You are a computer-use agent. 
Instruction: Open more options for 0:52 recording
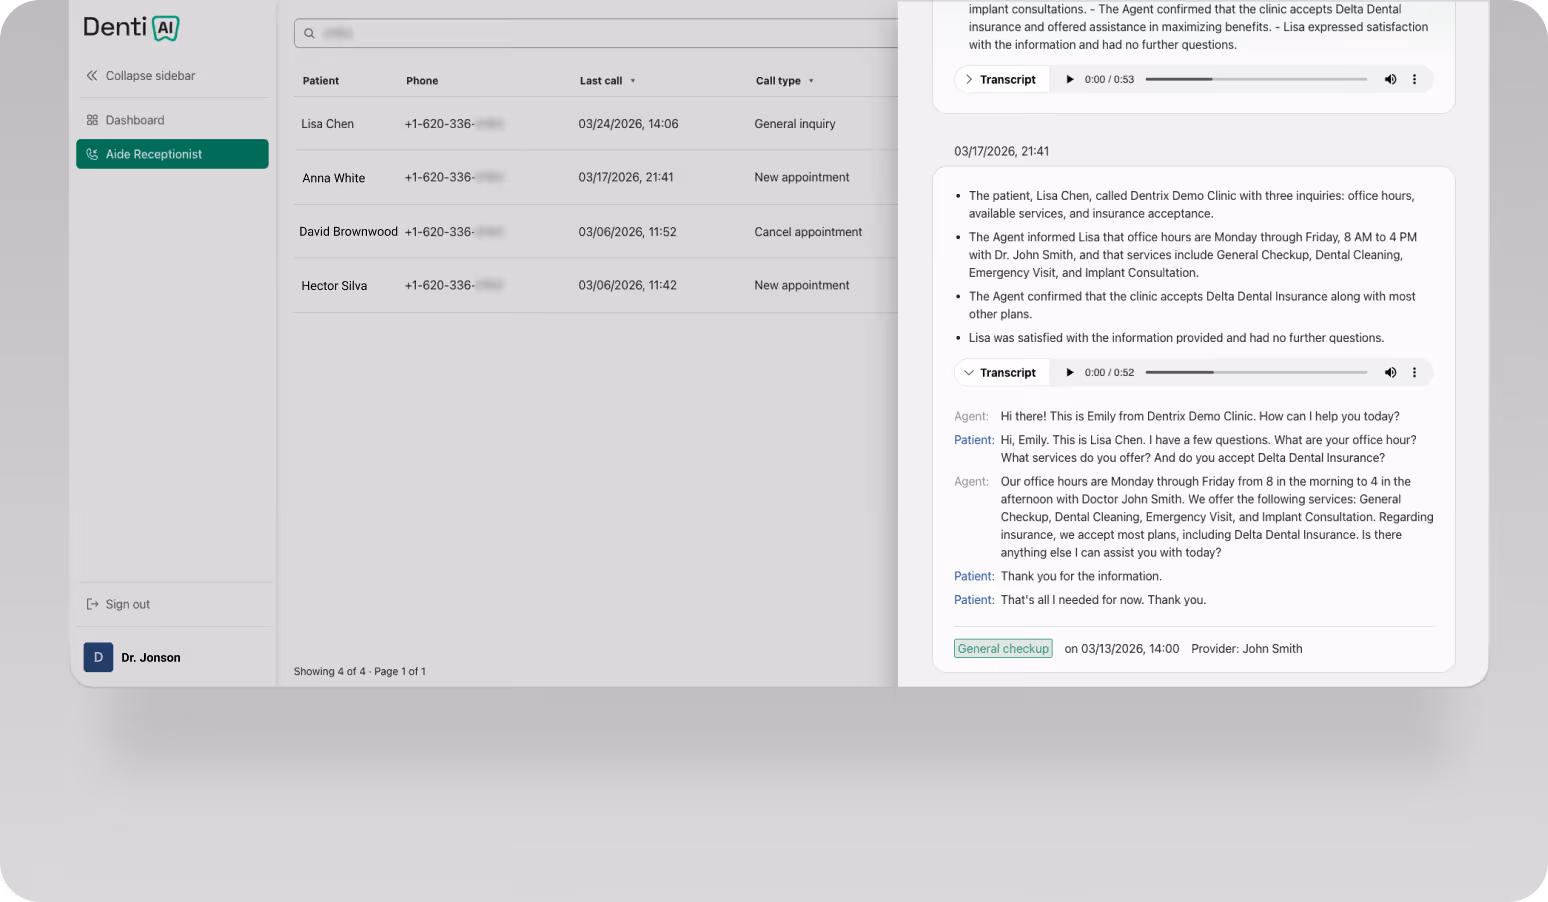click(1414, 373)
